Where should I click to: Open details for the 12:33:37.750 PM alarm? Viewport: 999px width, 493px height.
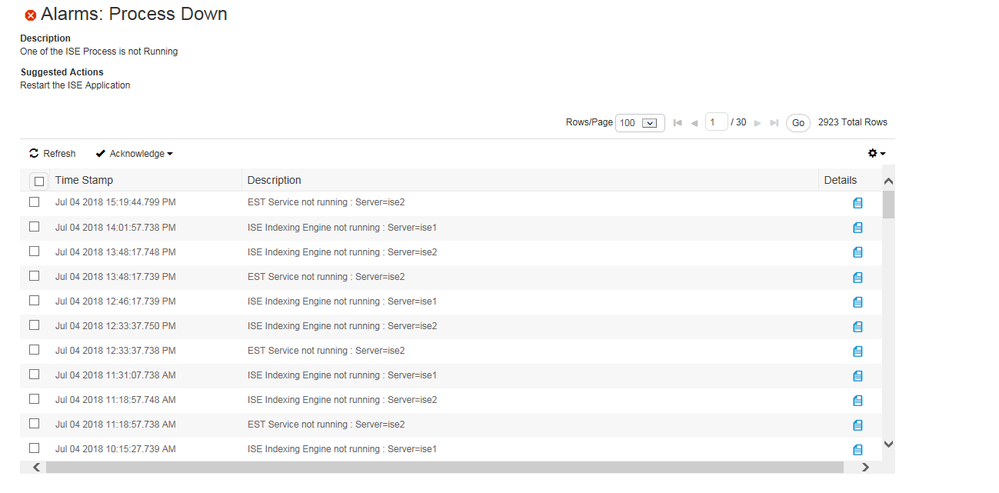click(858, 326)
